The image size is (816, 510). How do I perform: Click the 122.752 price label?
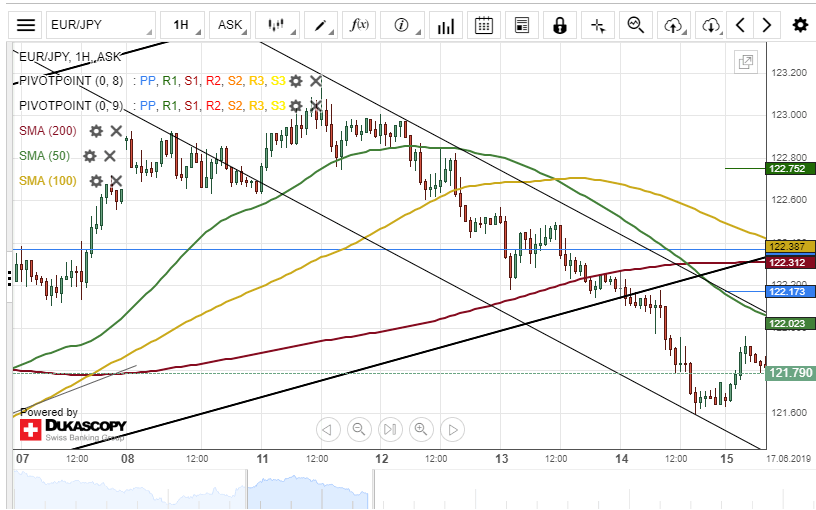click(790, 169)
